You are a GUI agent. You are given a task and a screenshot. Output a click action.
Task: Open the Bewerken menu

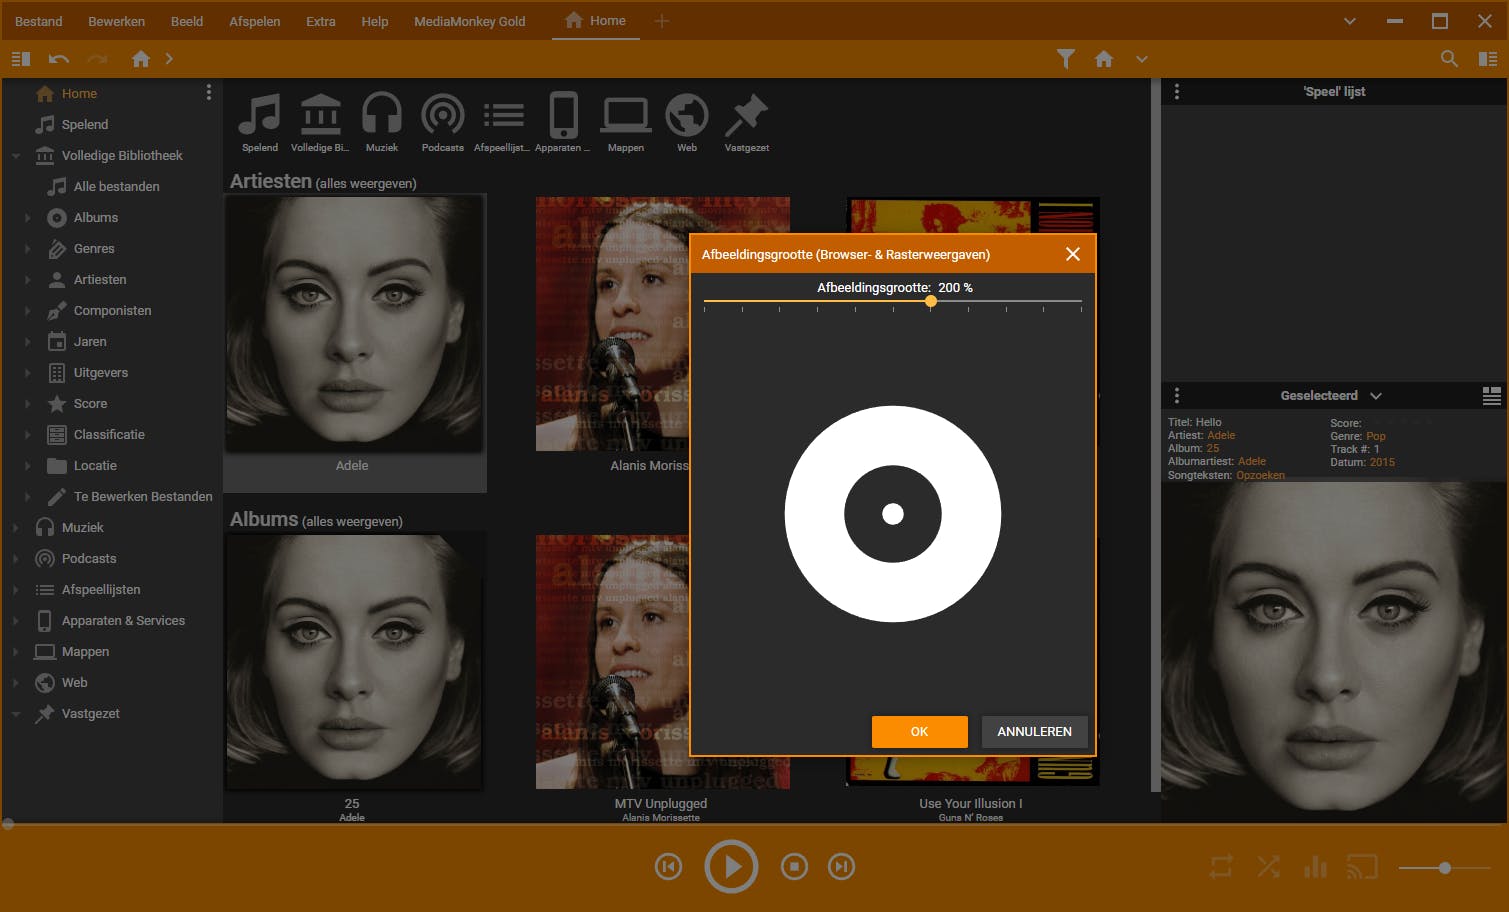pos(116,21)
